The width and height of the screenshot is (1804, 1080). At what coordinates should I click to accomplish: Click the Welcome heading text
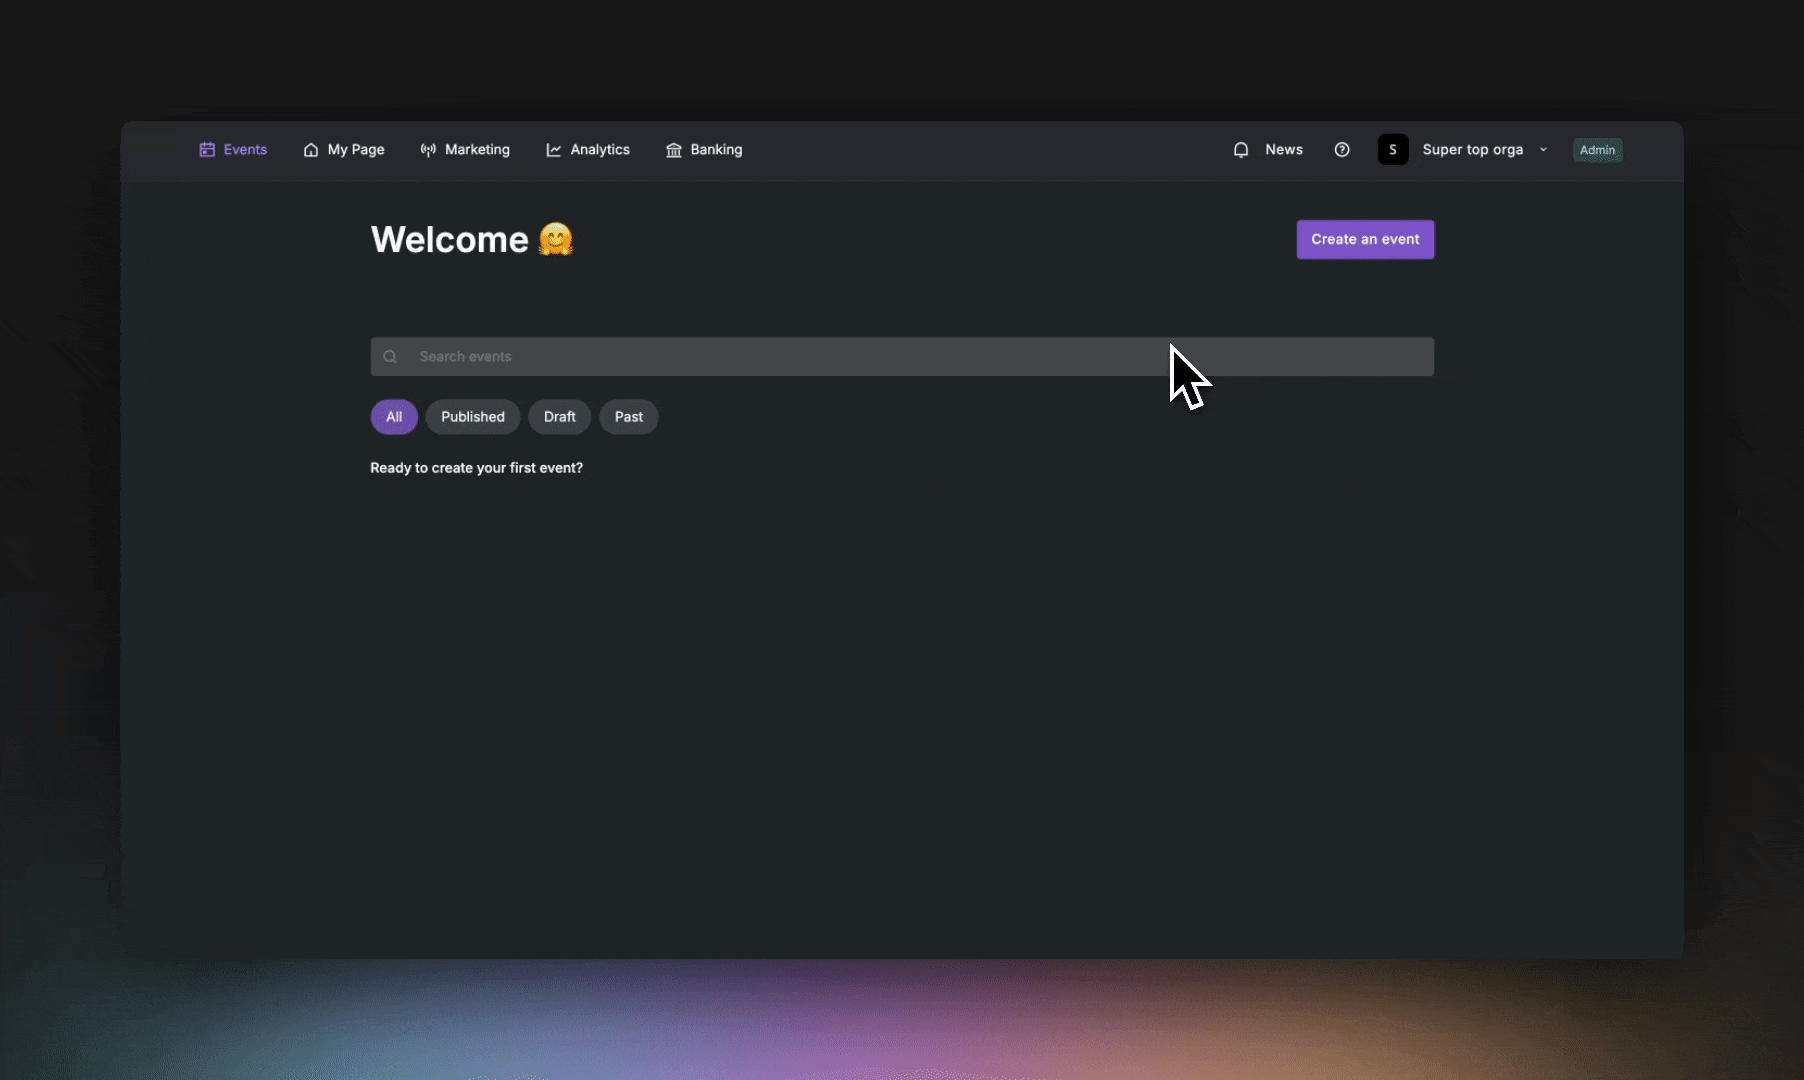click(x=450, y=240)
